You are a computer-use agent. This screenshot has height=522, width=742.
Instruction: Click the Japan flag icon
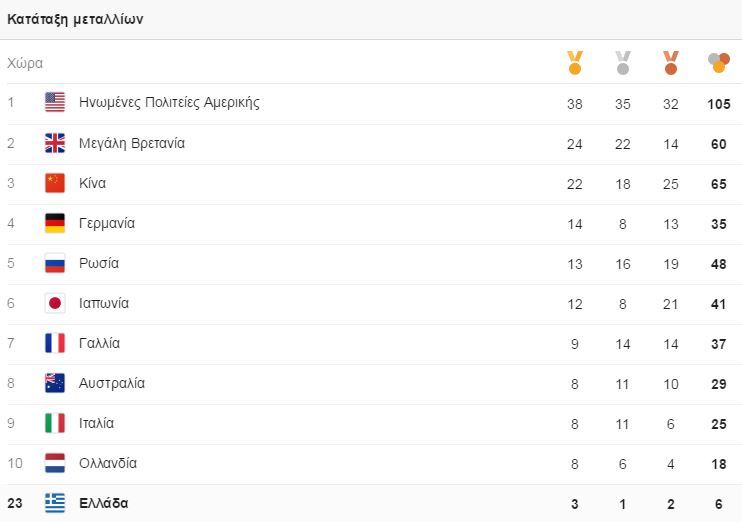[55, 303]
